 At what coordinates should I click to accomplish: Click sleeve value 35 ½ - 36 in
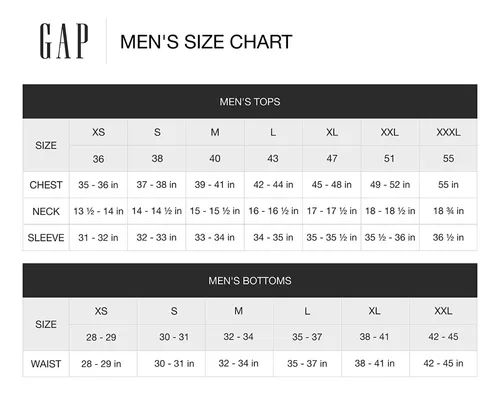390,238
